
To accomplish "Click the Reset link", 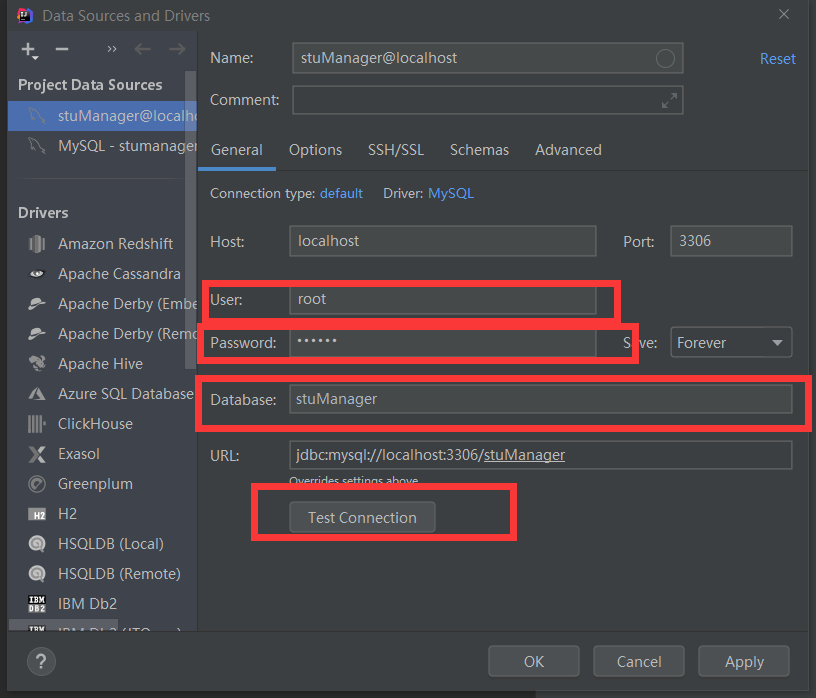I will (777, 59).
